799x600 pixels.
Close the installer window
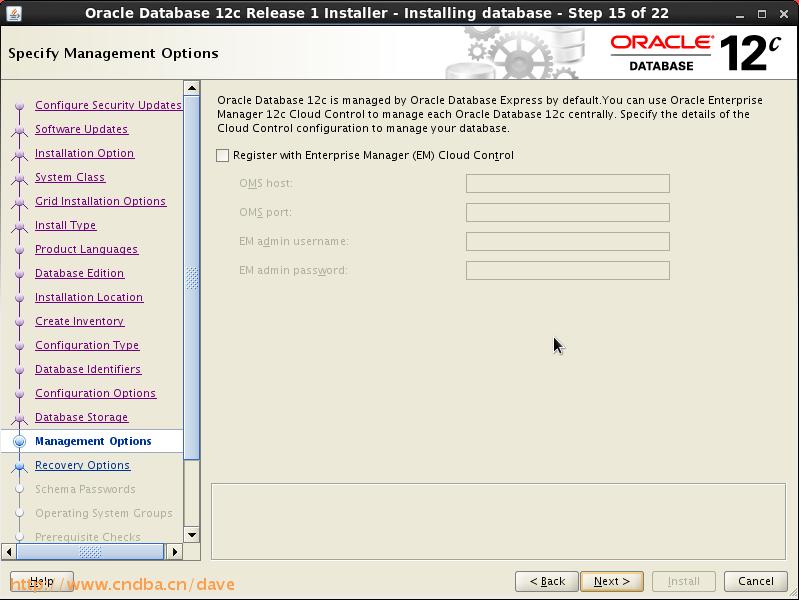pos(784,14)
